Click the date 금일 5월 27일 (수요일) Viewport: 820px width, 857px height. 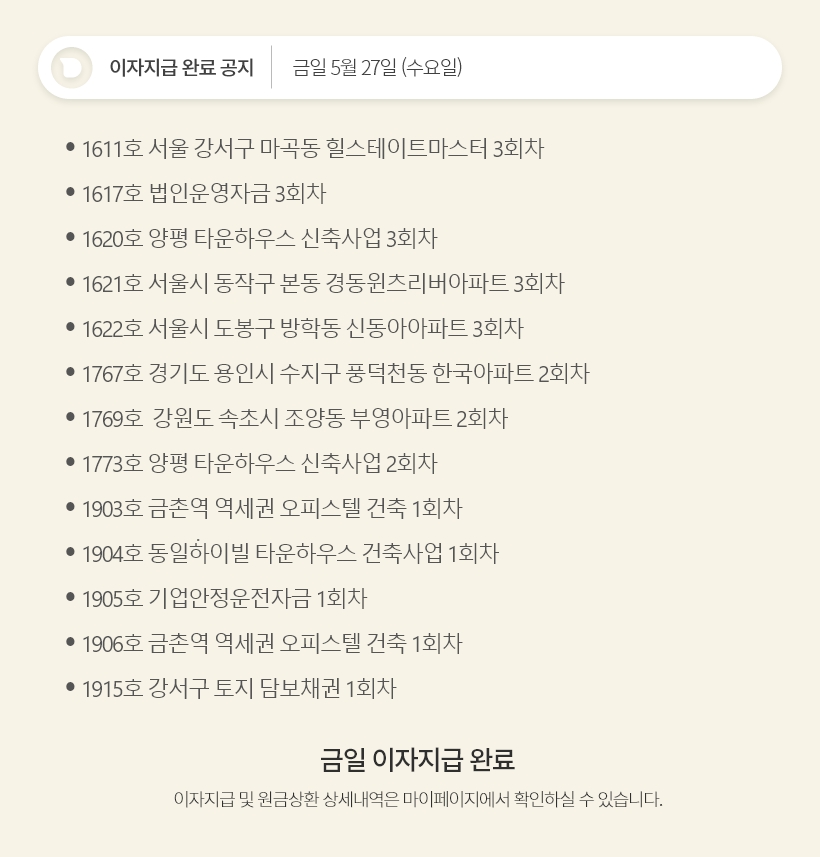coord(377,68)
